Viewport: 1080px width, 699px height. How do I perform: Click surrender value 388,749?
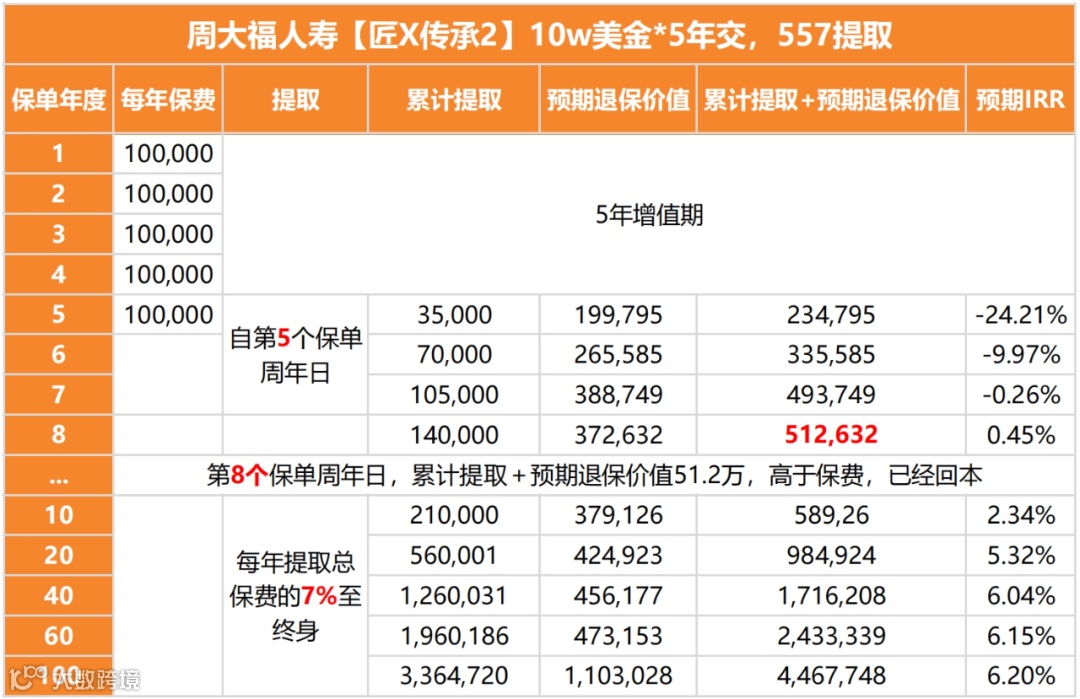tap(619, 395)
